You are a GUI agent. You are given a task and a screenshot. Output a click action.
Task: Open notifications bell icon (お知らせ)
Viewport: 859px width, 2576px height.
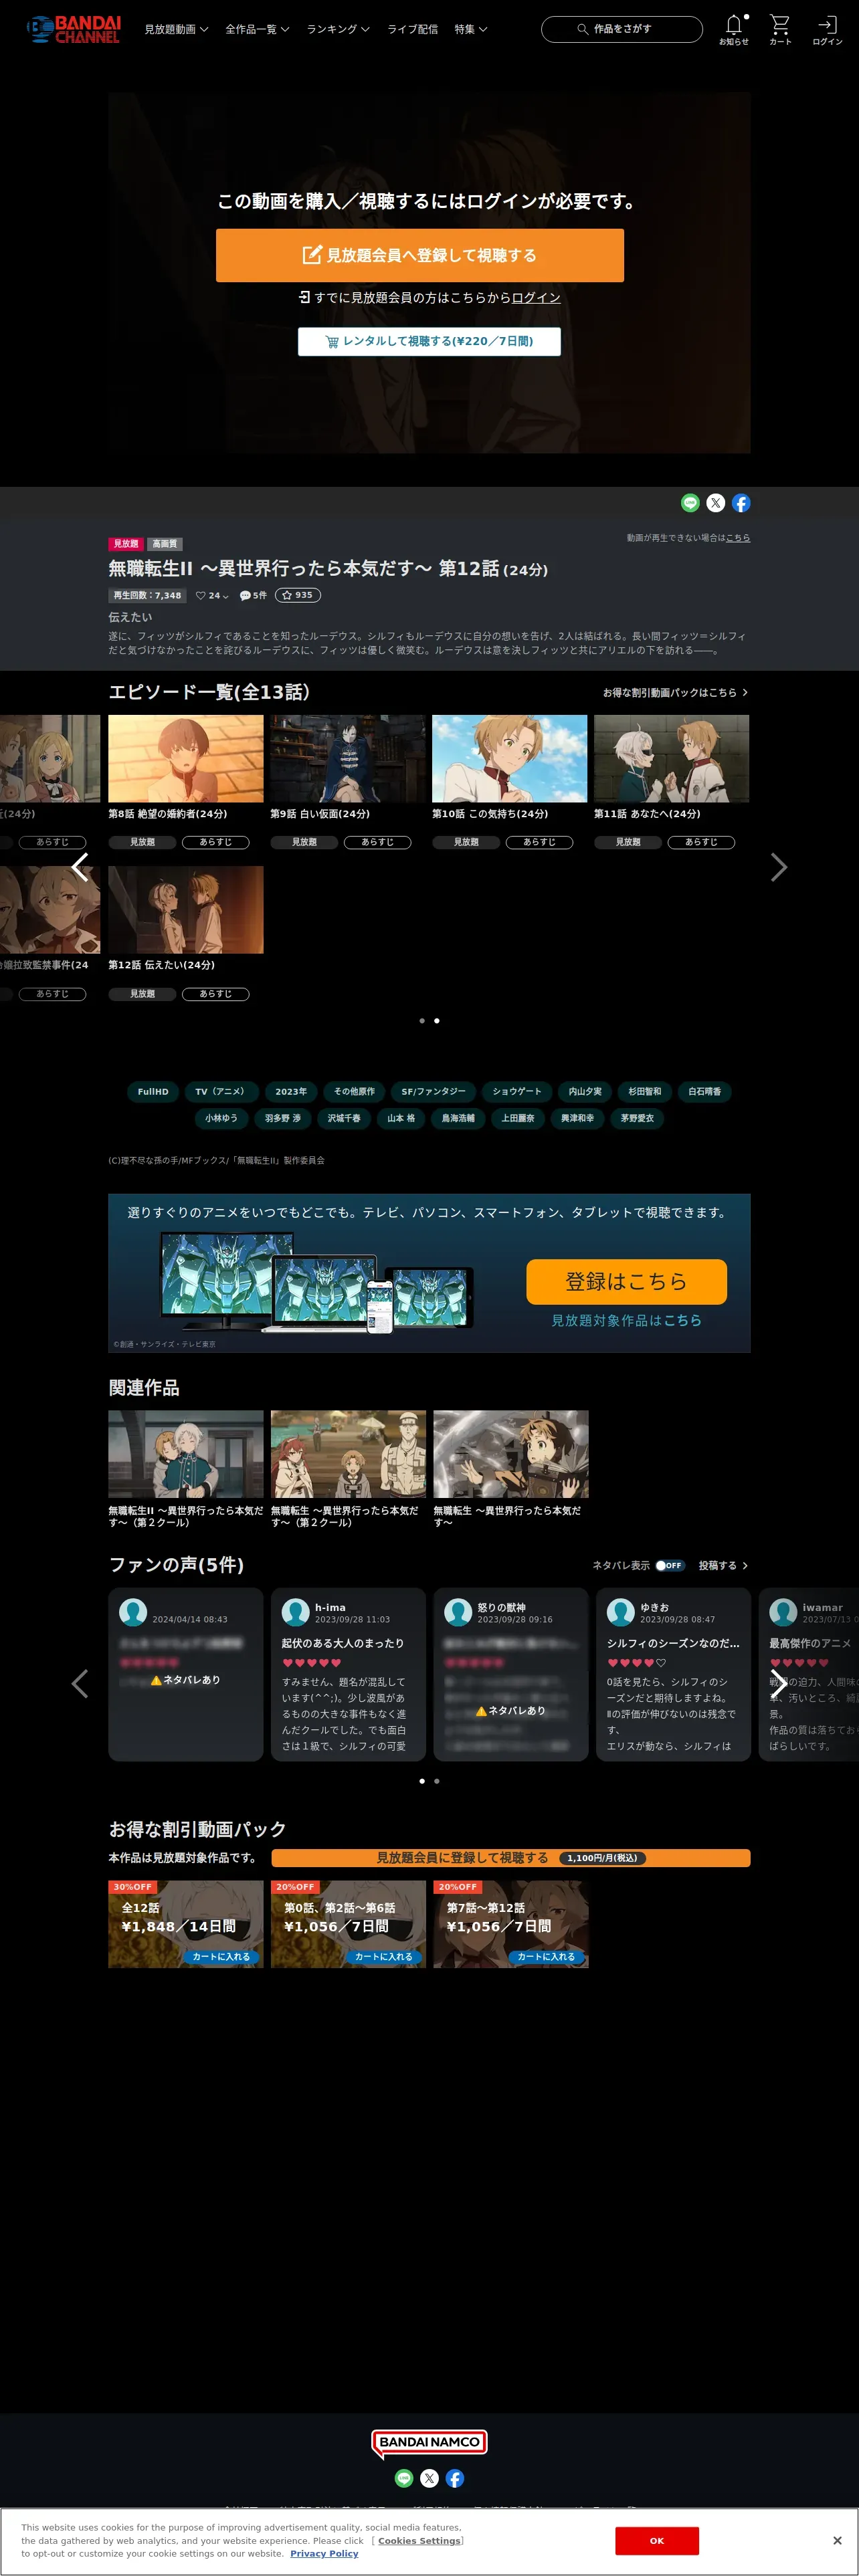point(733,29)
